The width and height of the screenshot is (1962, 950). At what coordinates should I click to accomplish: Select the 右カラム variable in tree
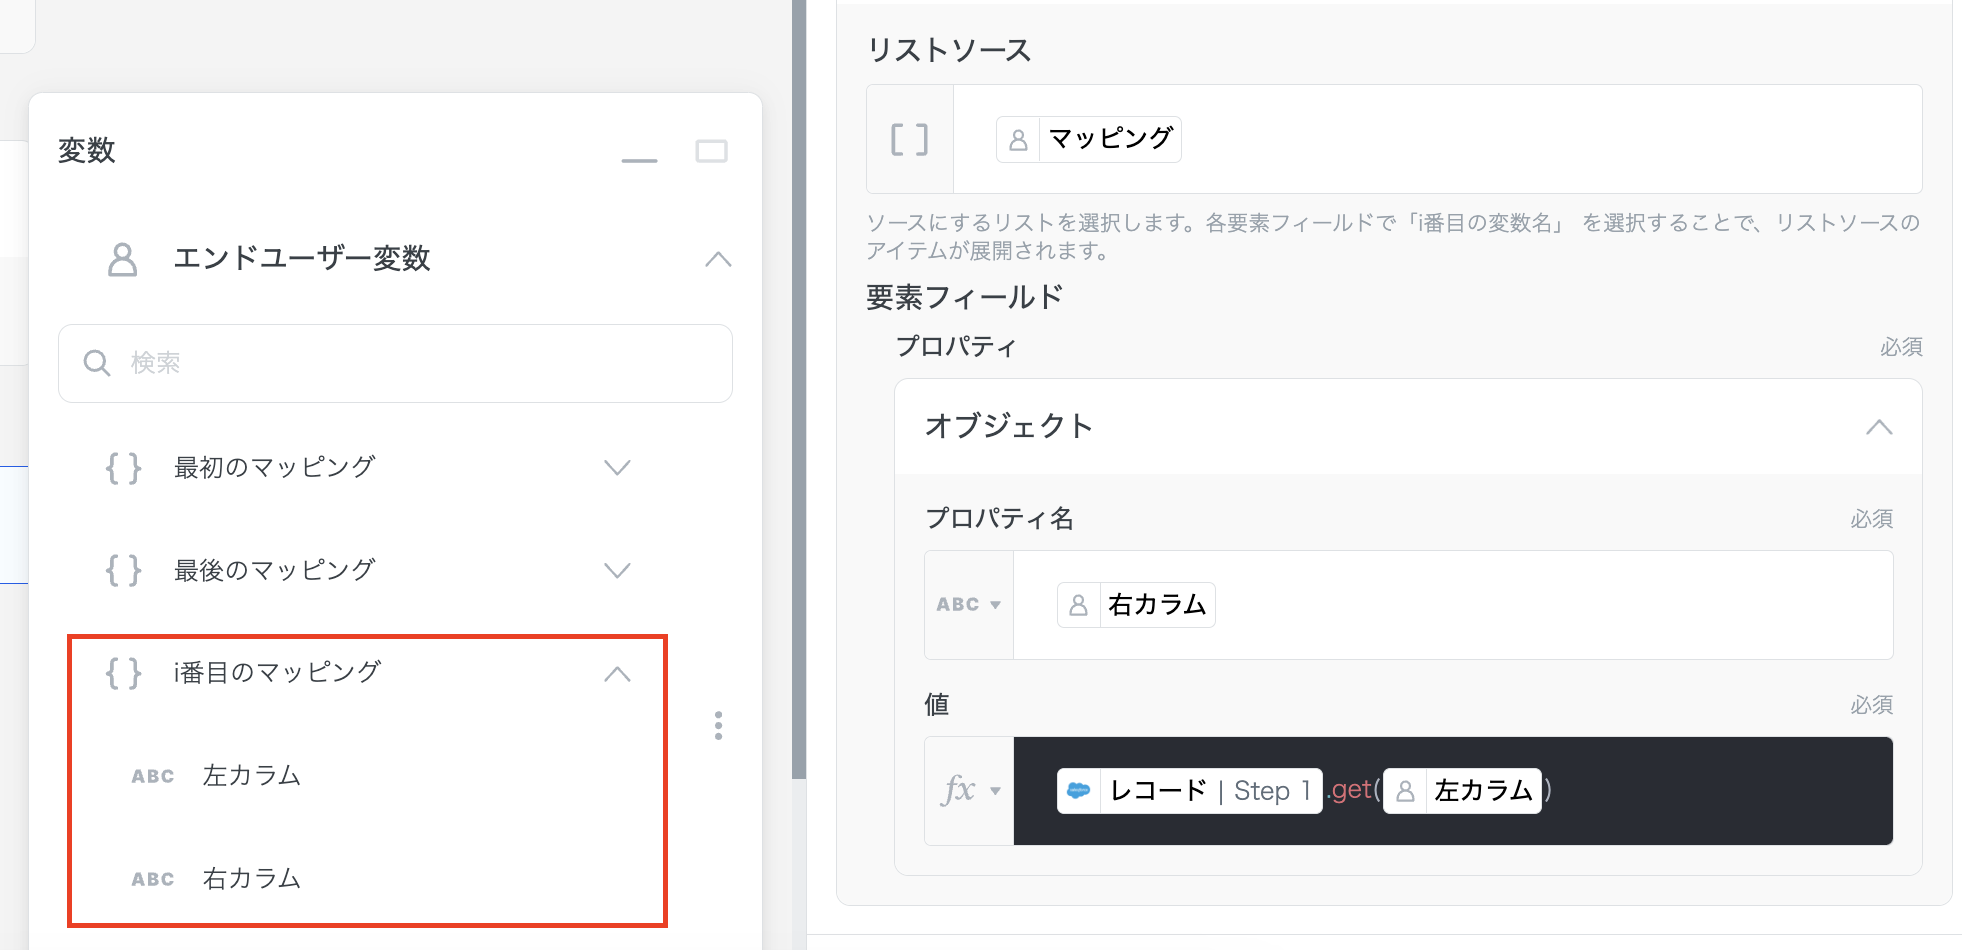pyautogui.click(x=251, y=879)
